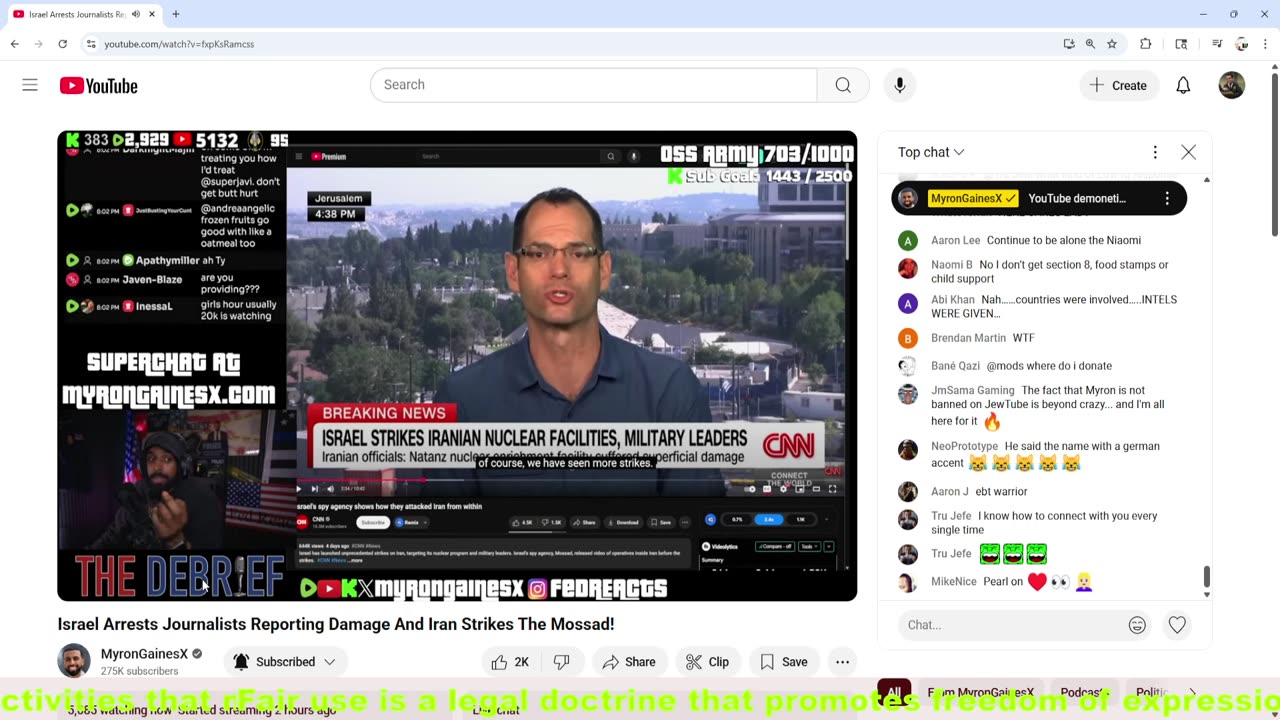Open live chat three-dot options
This screenshot has width=1280, height=720.
1155,152
